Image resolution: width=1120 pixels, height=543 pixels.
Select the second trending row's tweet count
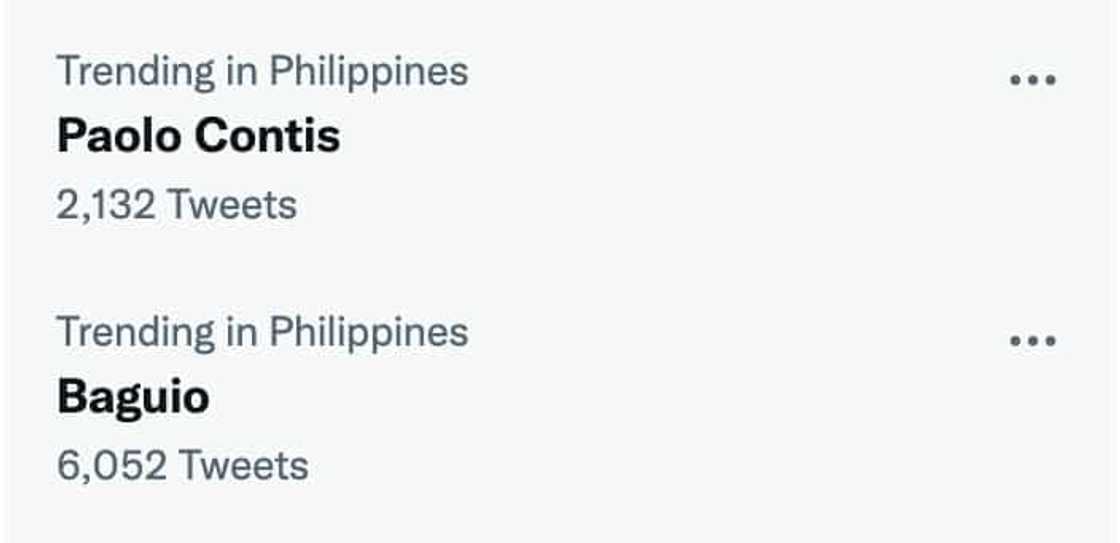click(182, 465)
